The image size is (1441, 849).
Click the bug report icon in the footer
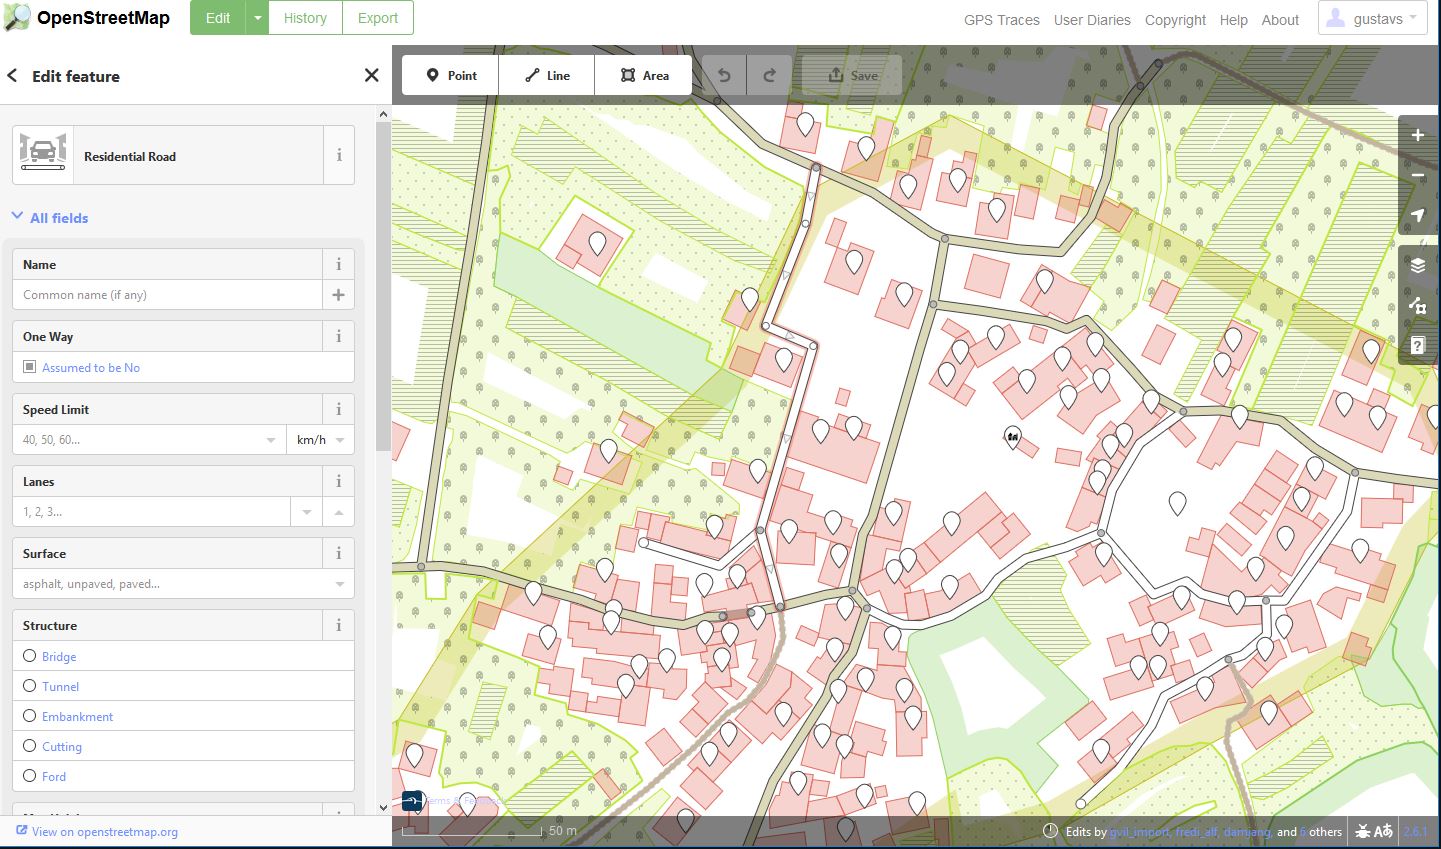click(x=1362, y=831)
